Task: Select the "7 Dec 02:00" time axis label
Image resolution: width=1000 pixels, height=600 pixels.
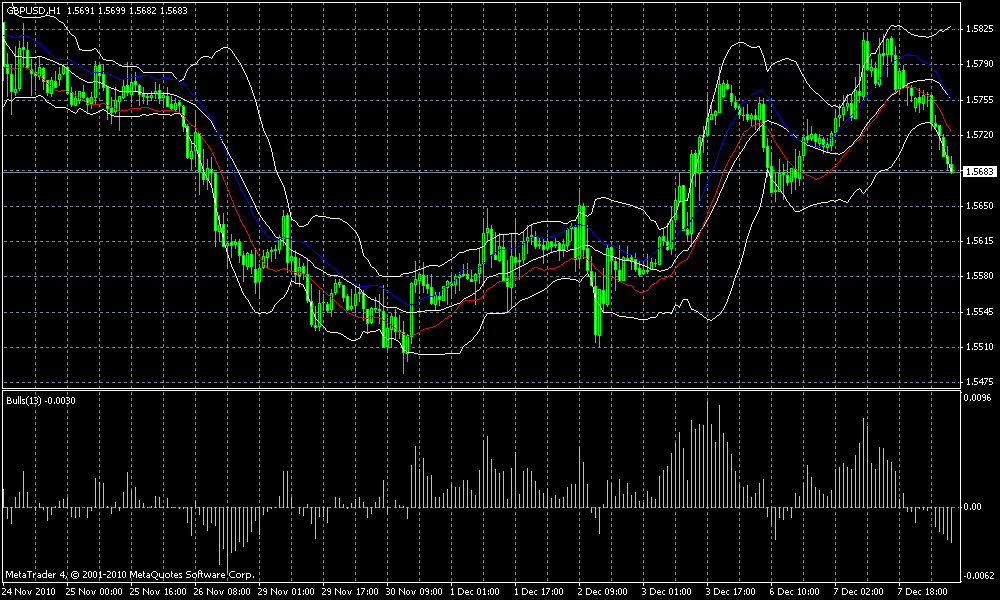Action: pos(858,592)
